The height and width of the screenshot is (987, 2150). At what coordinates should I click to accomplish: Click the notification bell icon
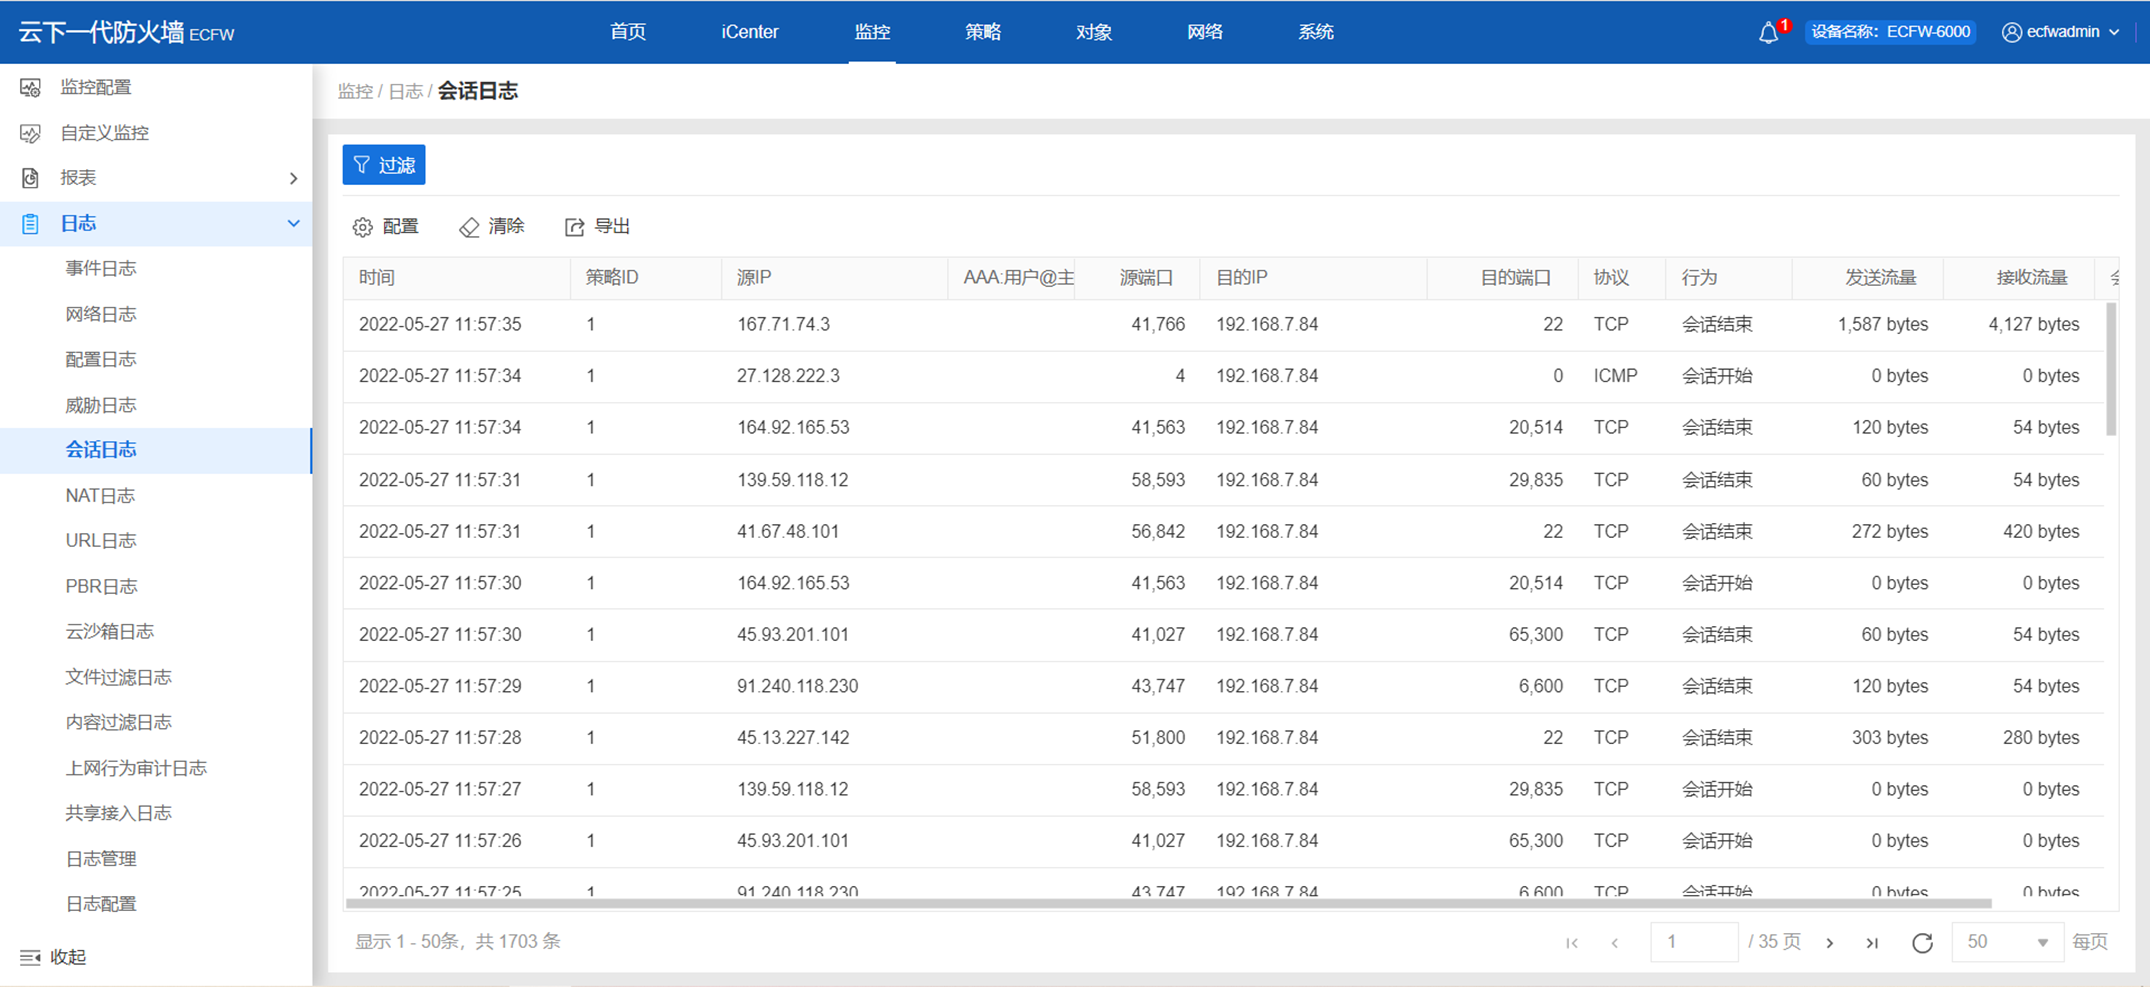click(x=1768, y=33)
